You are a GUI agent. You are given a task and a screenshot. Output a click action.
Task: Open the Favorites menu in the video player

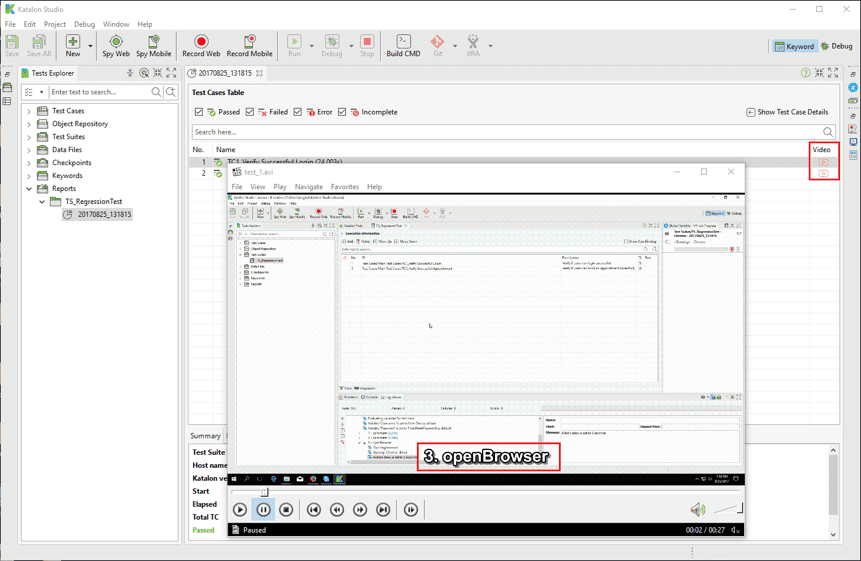[x=345, y=187]
